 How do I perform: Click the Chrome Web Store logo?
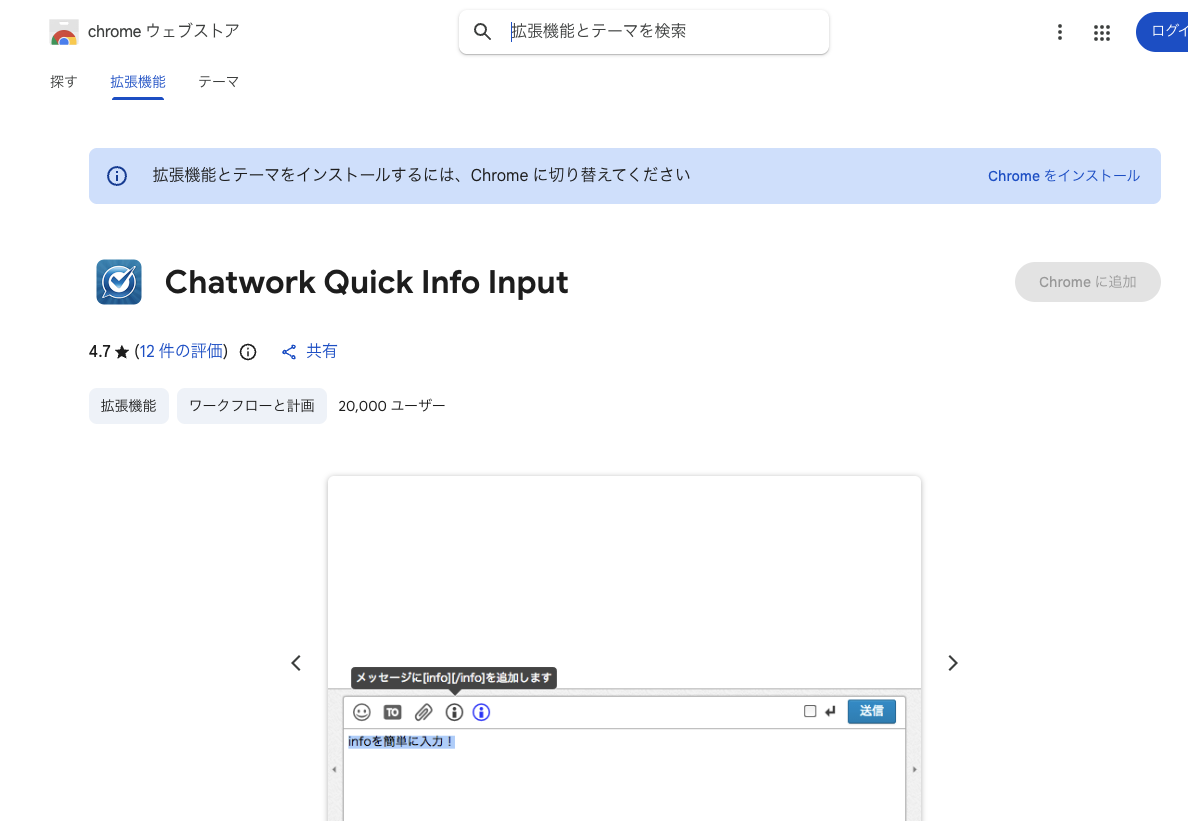pos(64,32)
